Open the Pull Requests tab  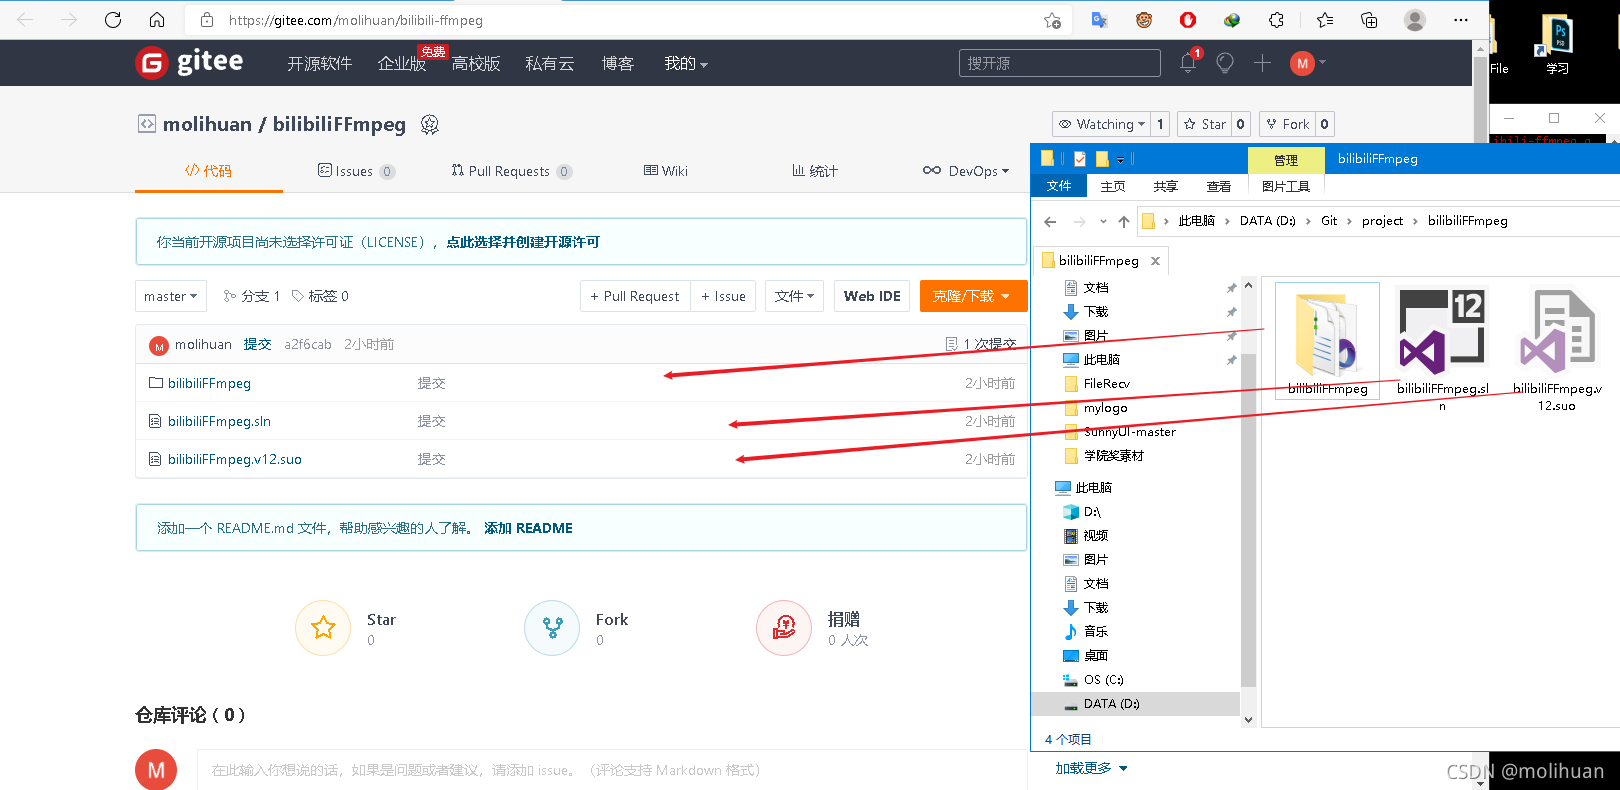click(511, 171)
